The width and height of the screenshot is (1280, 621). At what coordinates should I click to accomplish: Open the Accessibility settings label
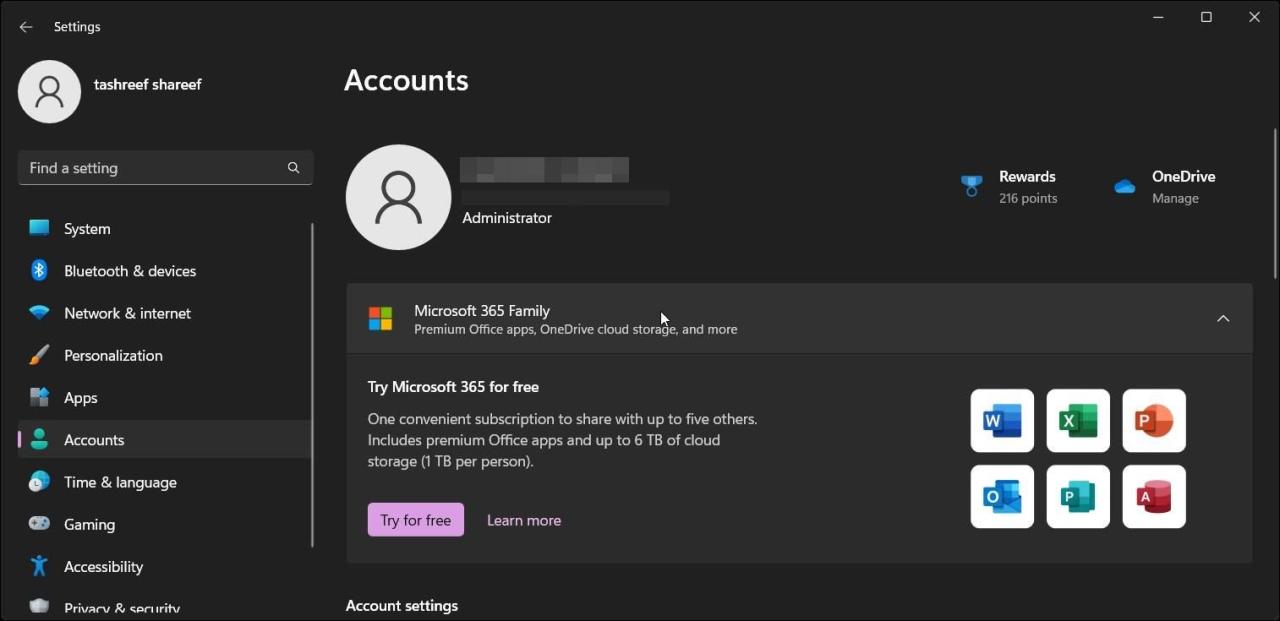(104, 566)
